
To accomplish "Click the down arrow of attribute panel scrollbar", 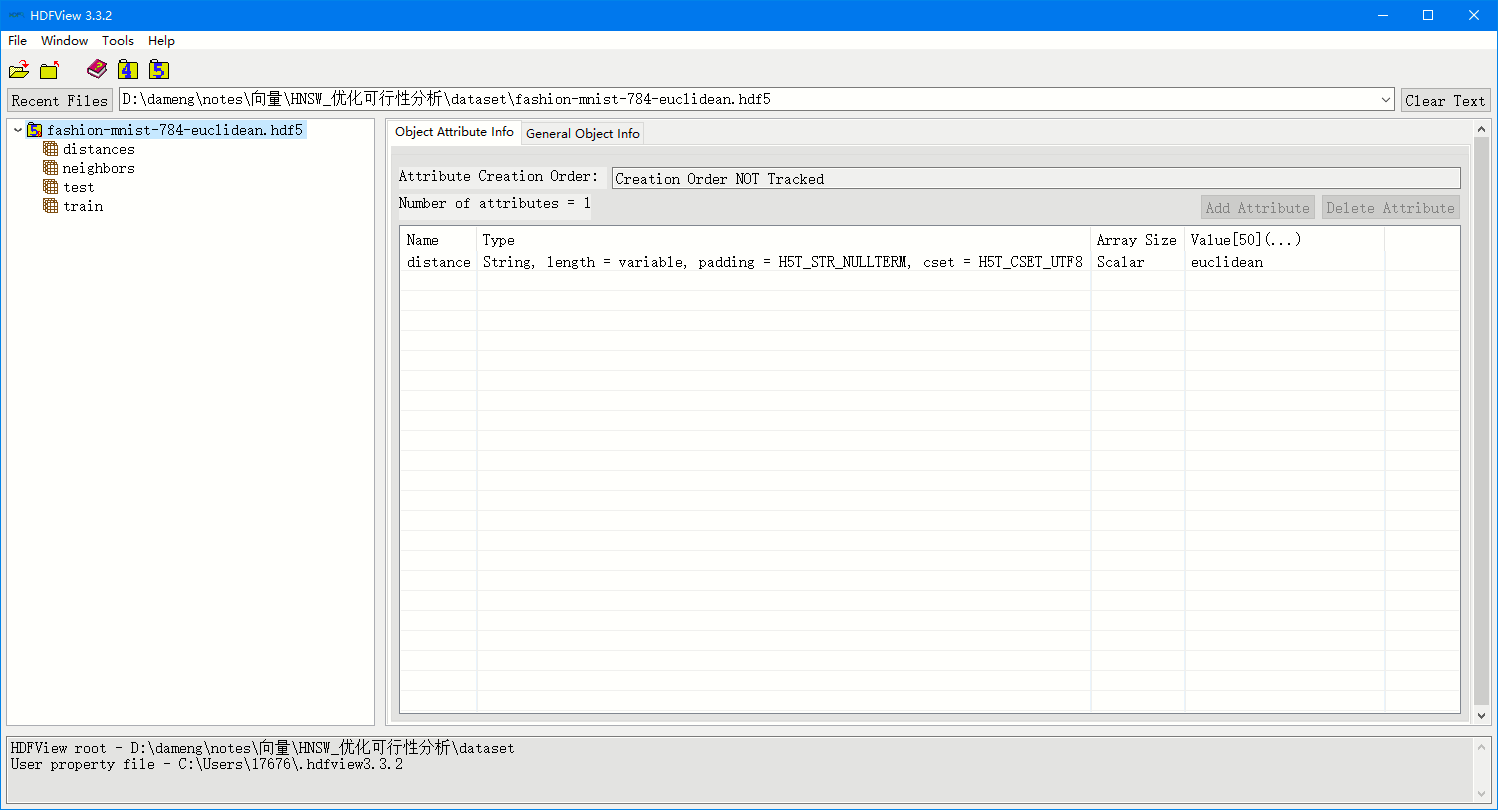I will 1482,716.
